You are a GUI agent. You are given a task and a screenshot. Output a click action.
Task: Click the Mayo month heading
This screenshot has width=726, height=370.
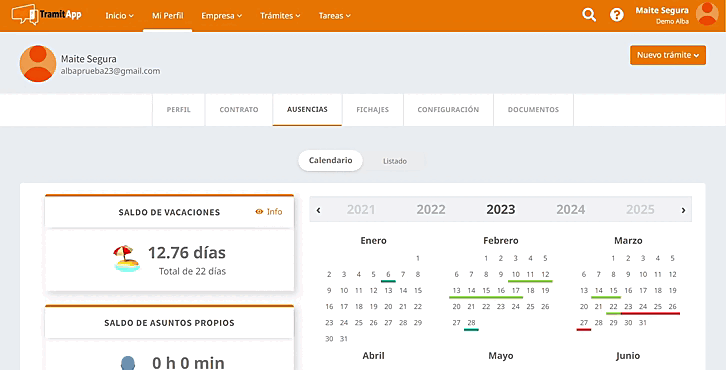[501, 356]
